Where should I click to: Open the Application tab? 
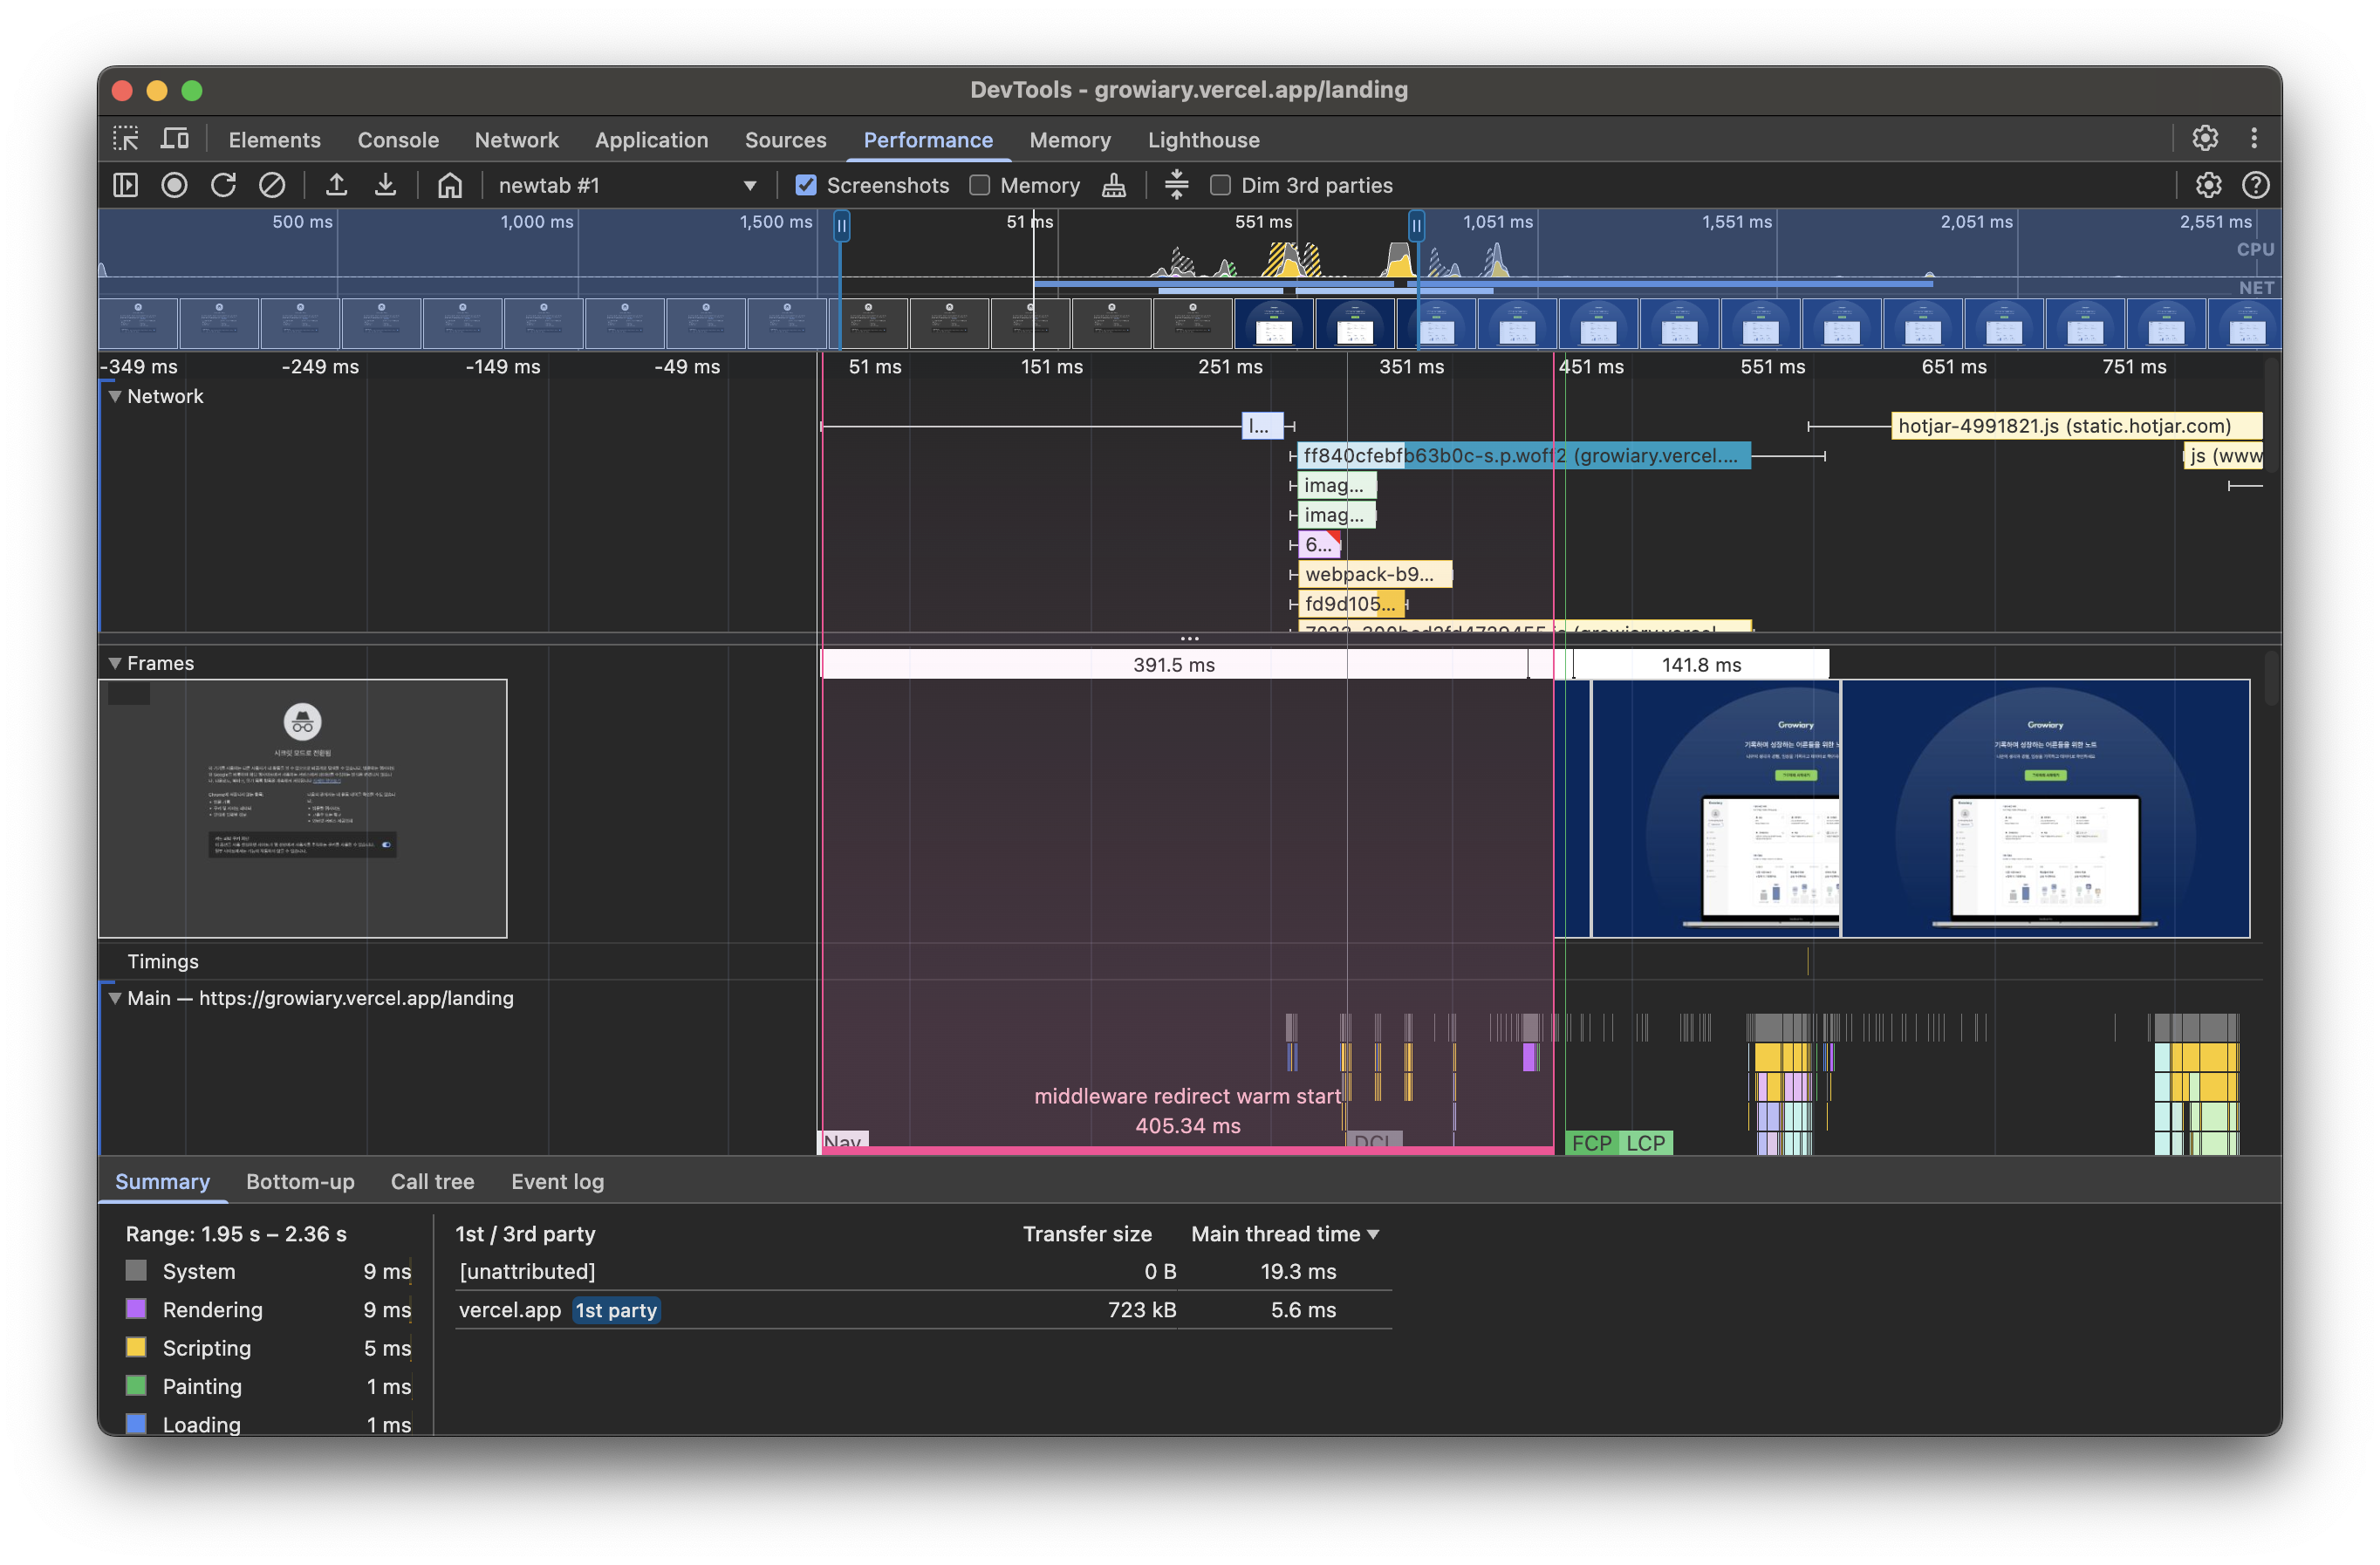click(x=652, y=140)
